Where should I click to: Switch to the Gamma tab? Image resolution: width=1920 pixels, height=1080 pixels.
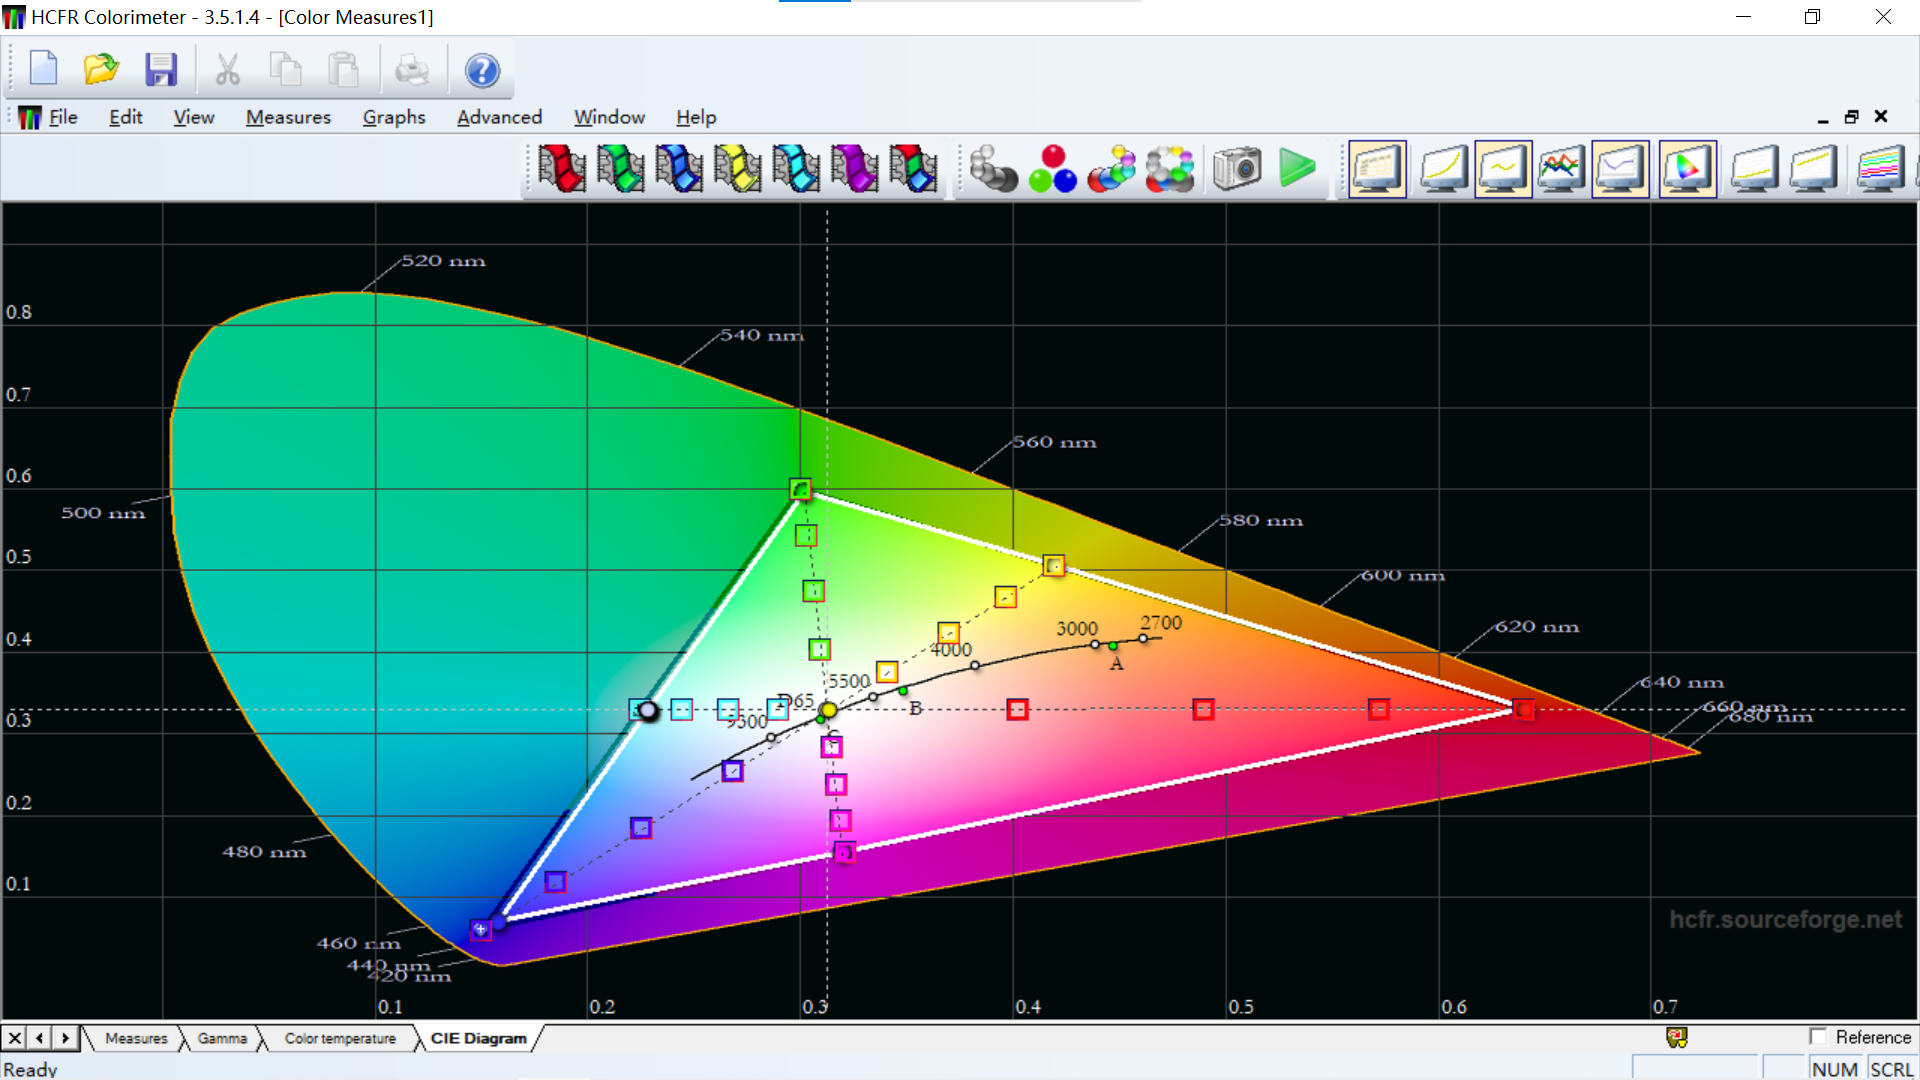click(x=222, y=1038)
